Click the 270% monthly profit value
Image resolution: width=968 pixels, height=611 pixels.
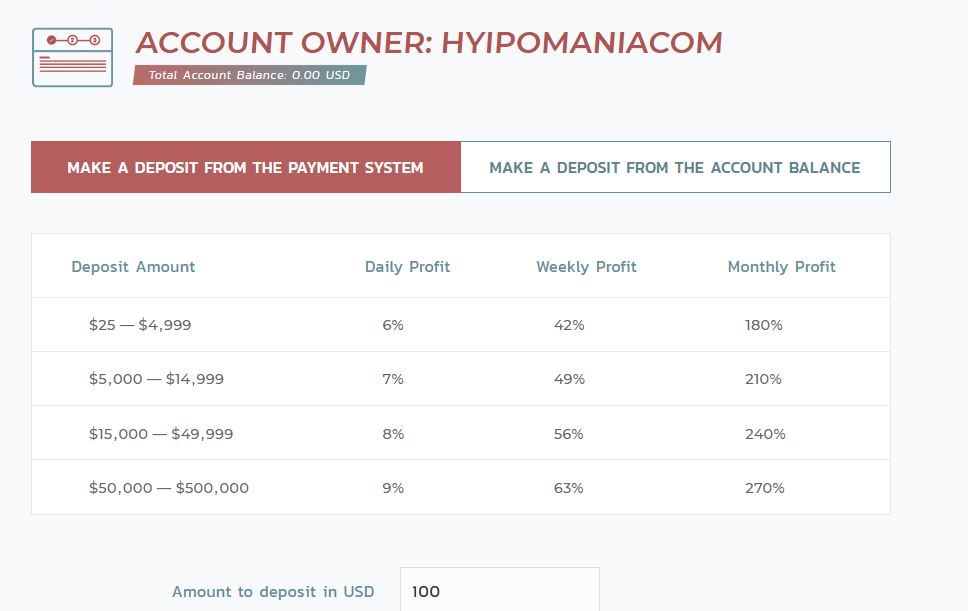click(765, 488)
